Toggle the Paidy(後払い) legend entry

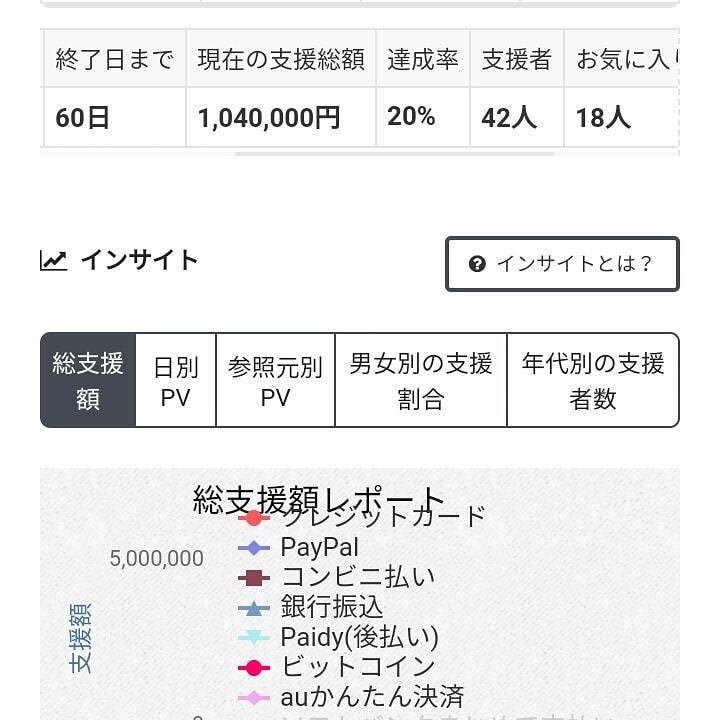click(254, 637)
